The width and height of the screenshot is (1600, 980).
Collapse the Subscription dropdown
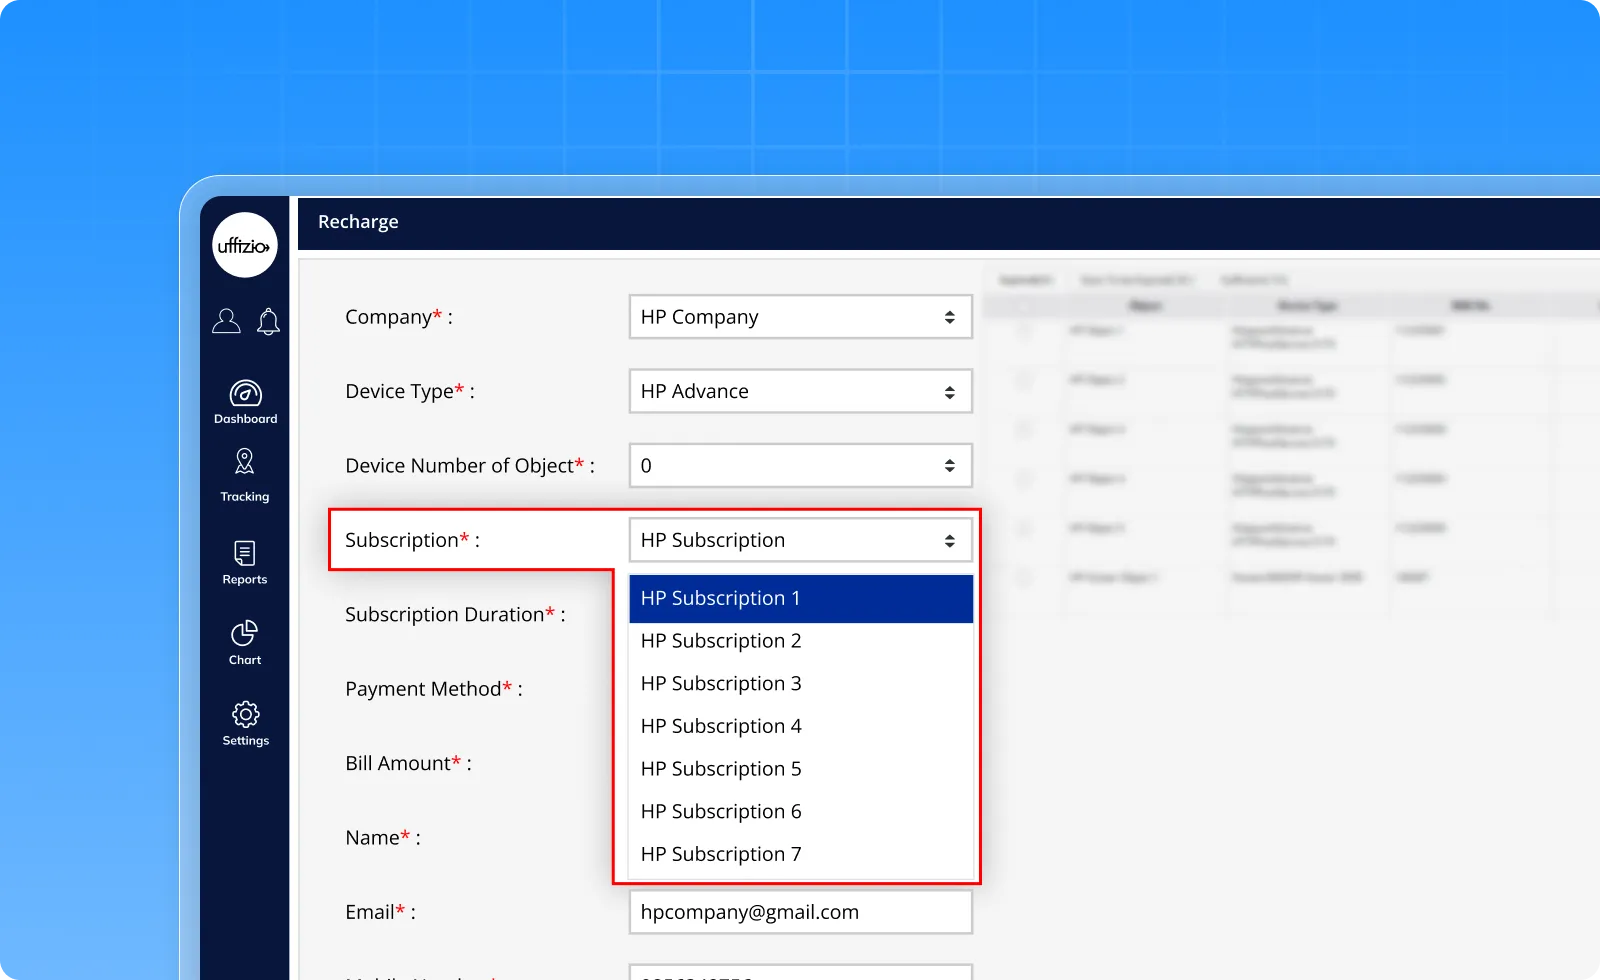(800, 540)
